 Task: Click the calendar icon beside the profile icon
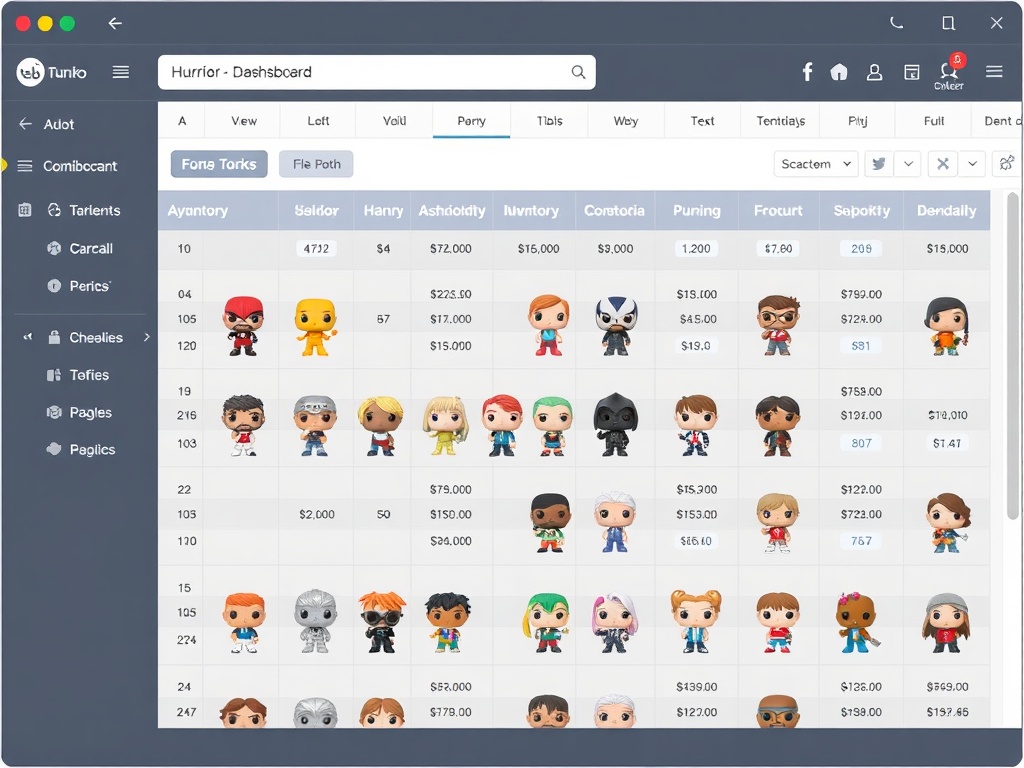[x=911, y=71]
